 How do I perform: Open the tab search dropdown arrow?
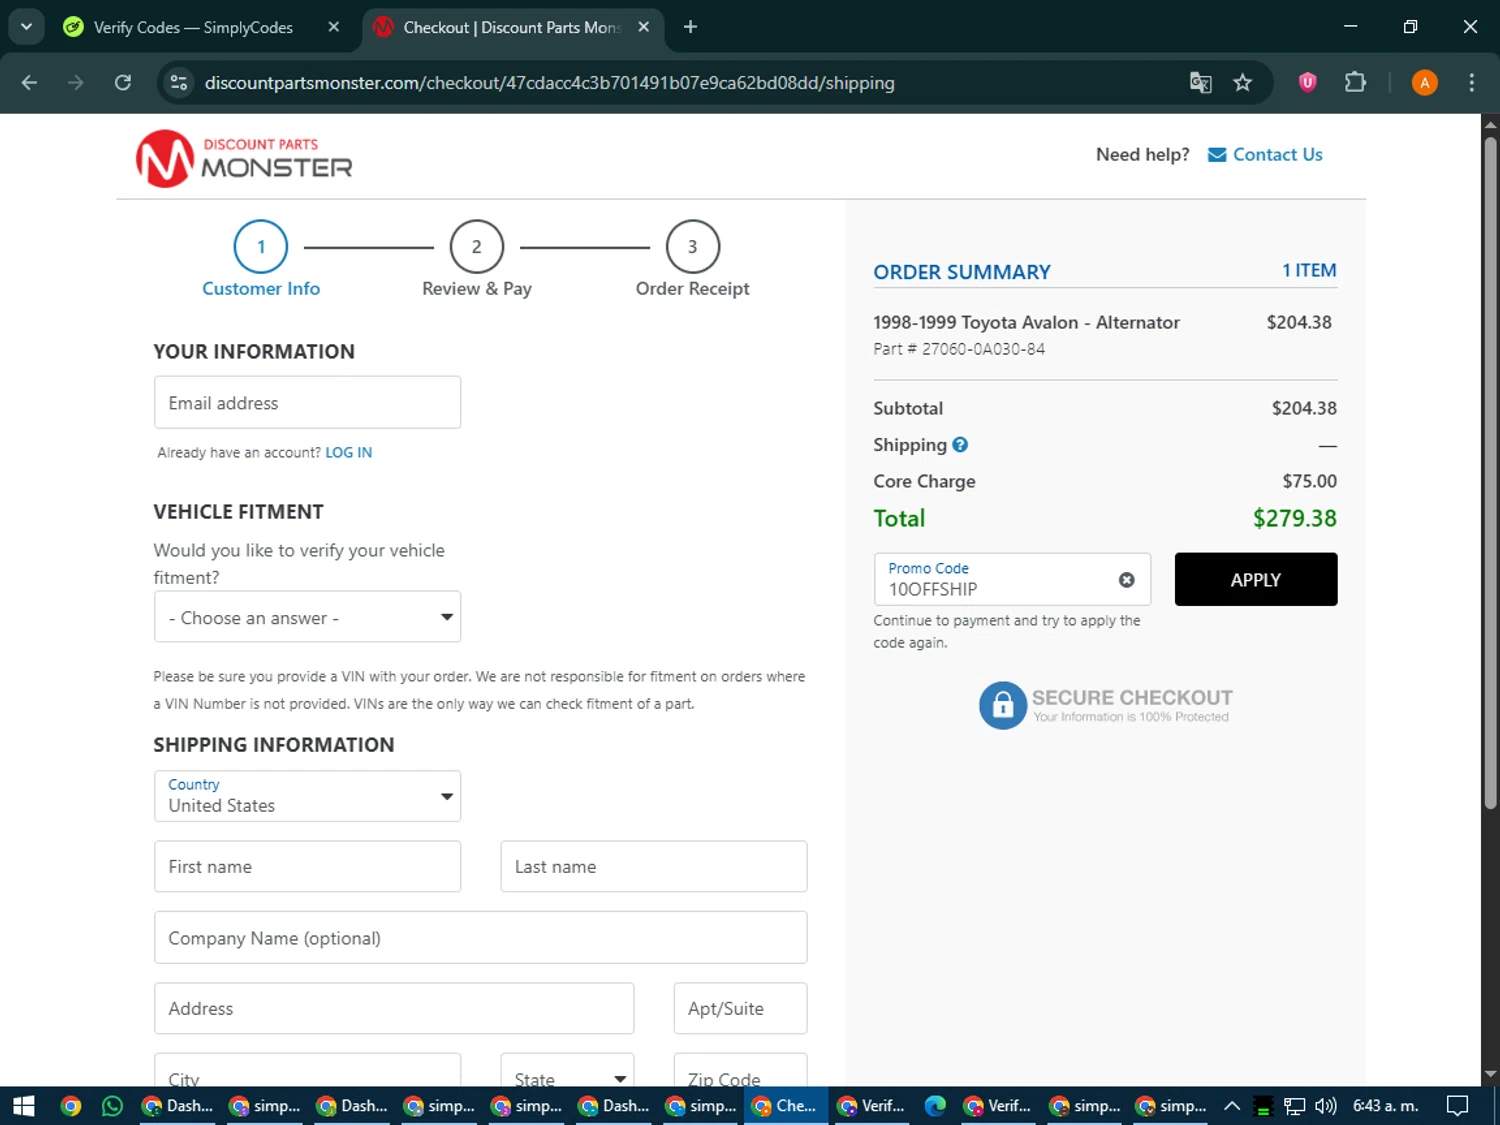point(26,27)
